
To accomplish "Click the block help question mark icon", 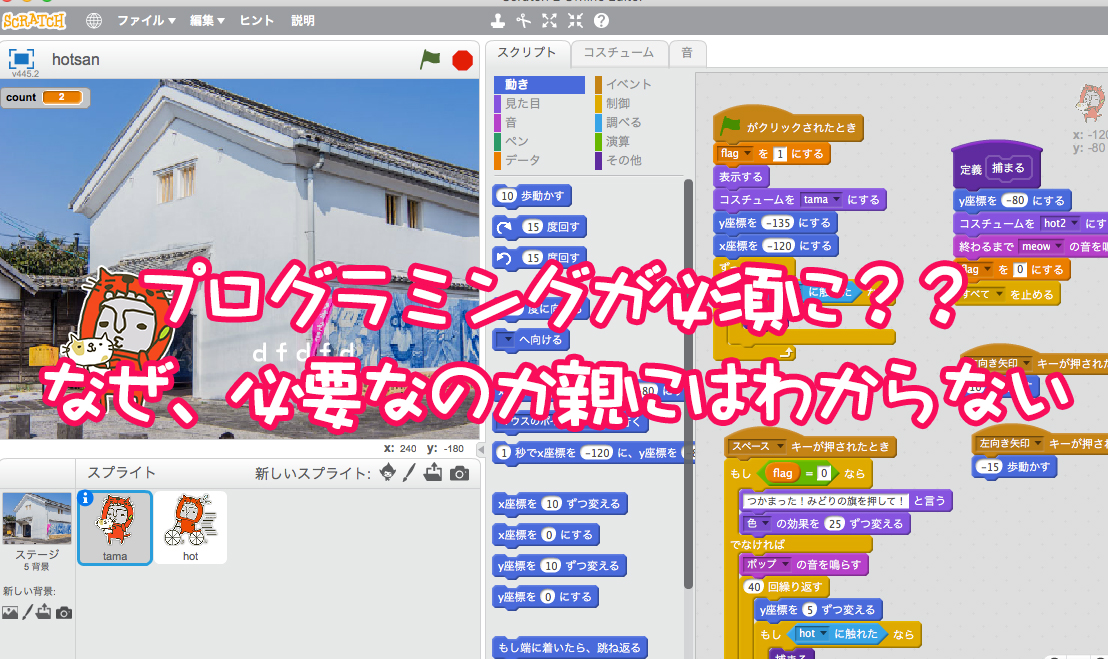I will coord(601,20).
